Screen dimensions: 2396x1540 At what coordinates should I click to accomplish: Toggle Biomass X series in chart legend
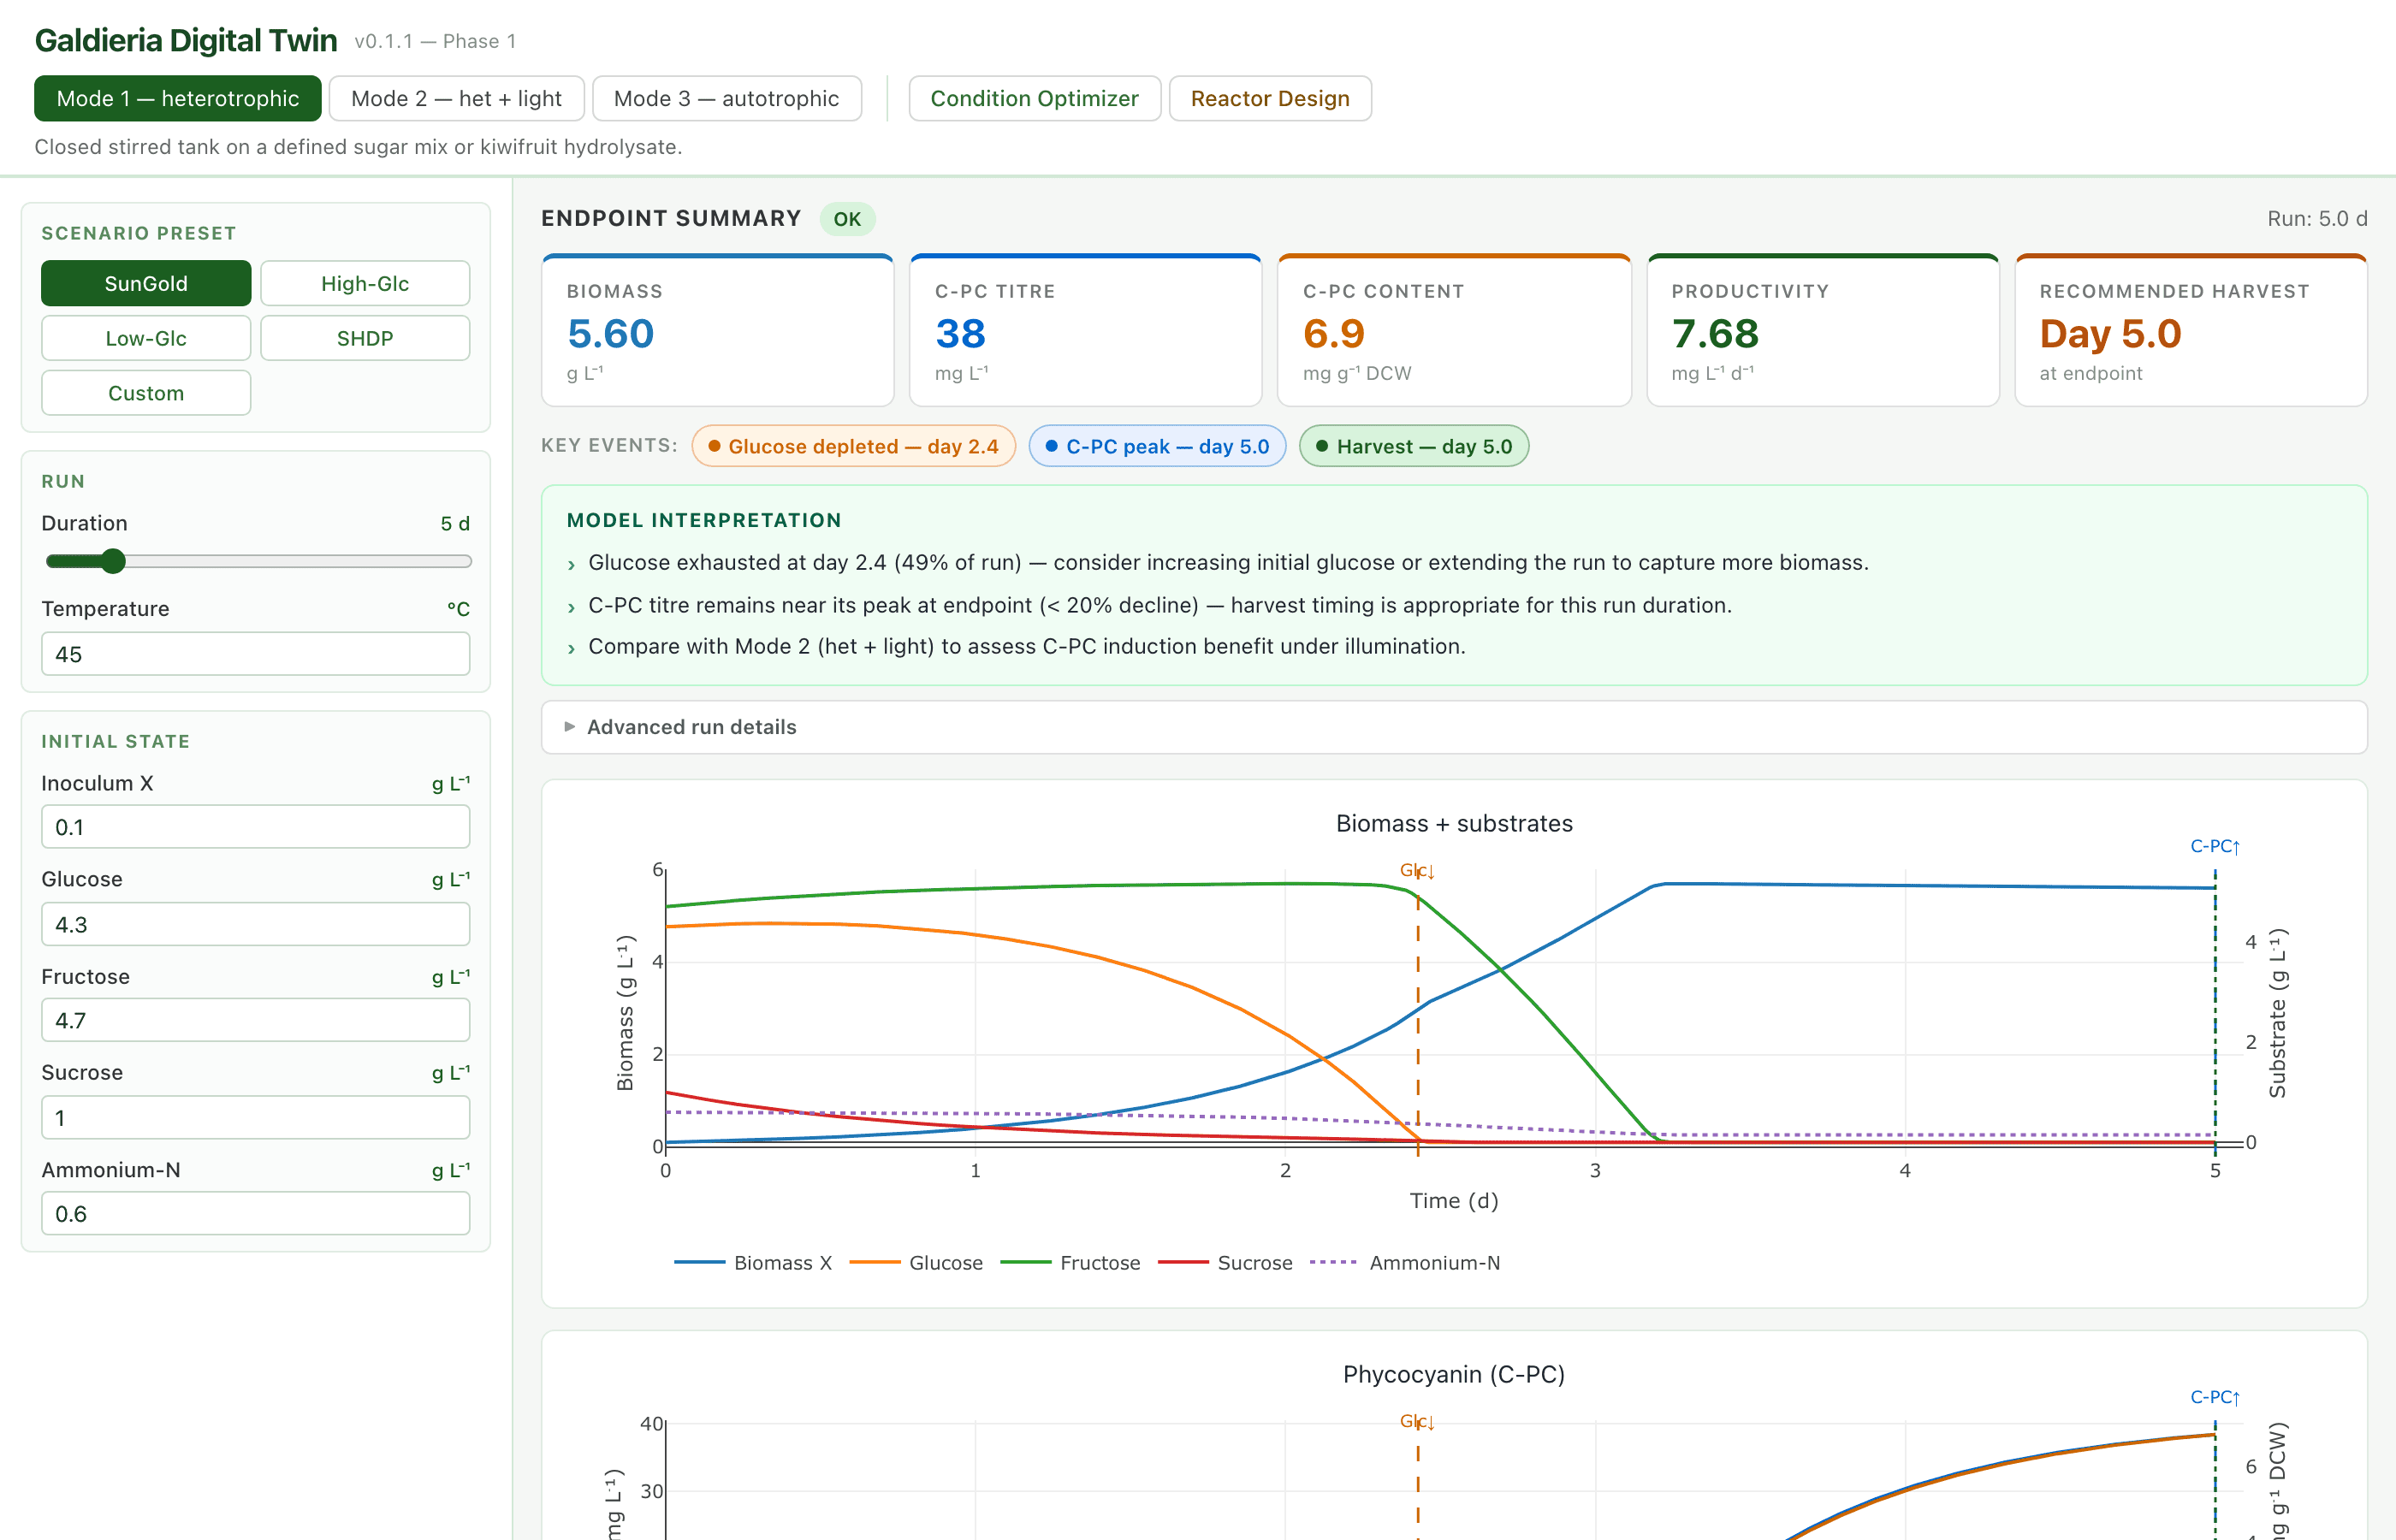click(753, 1263)
